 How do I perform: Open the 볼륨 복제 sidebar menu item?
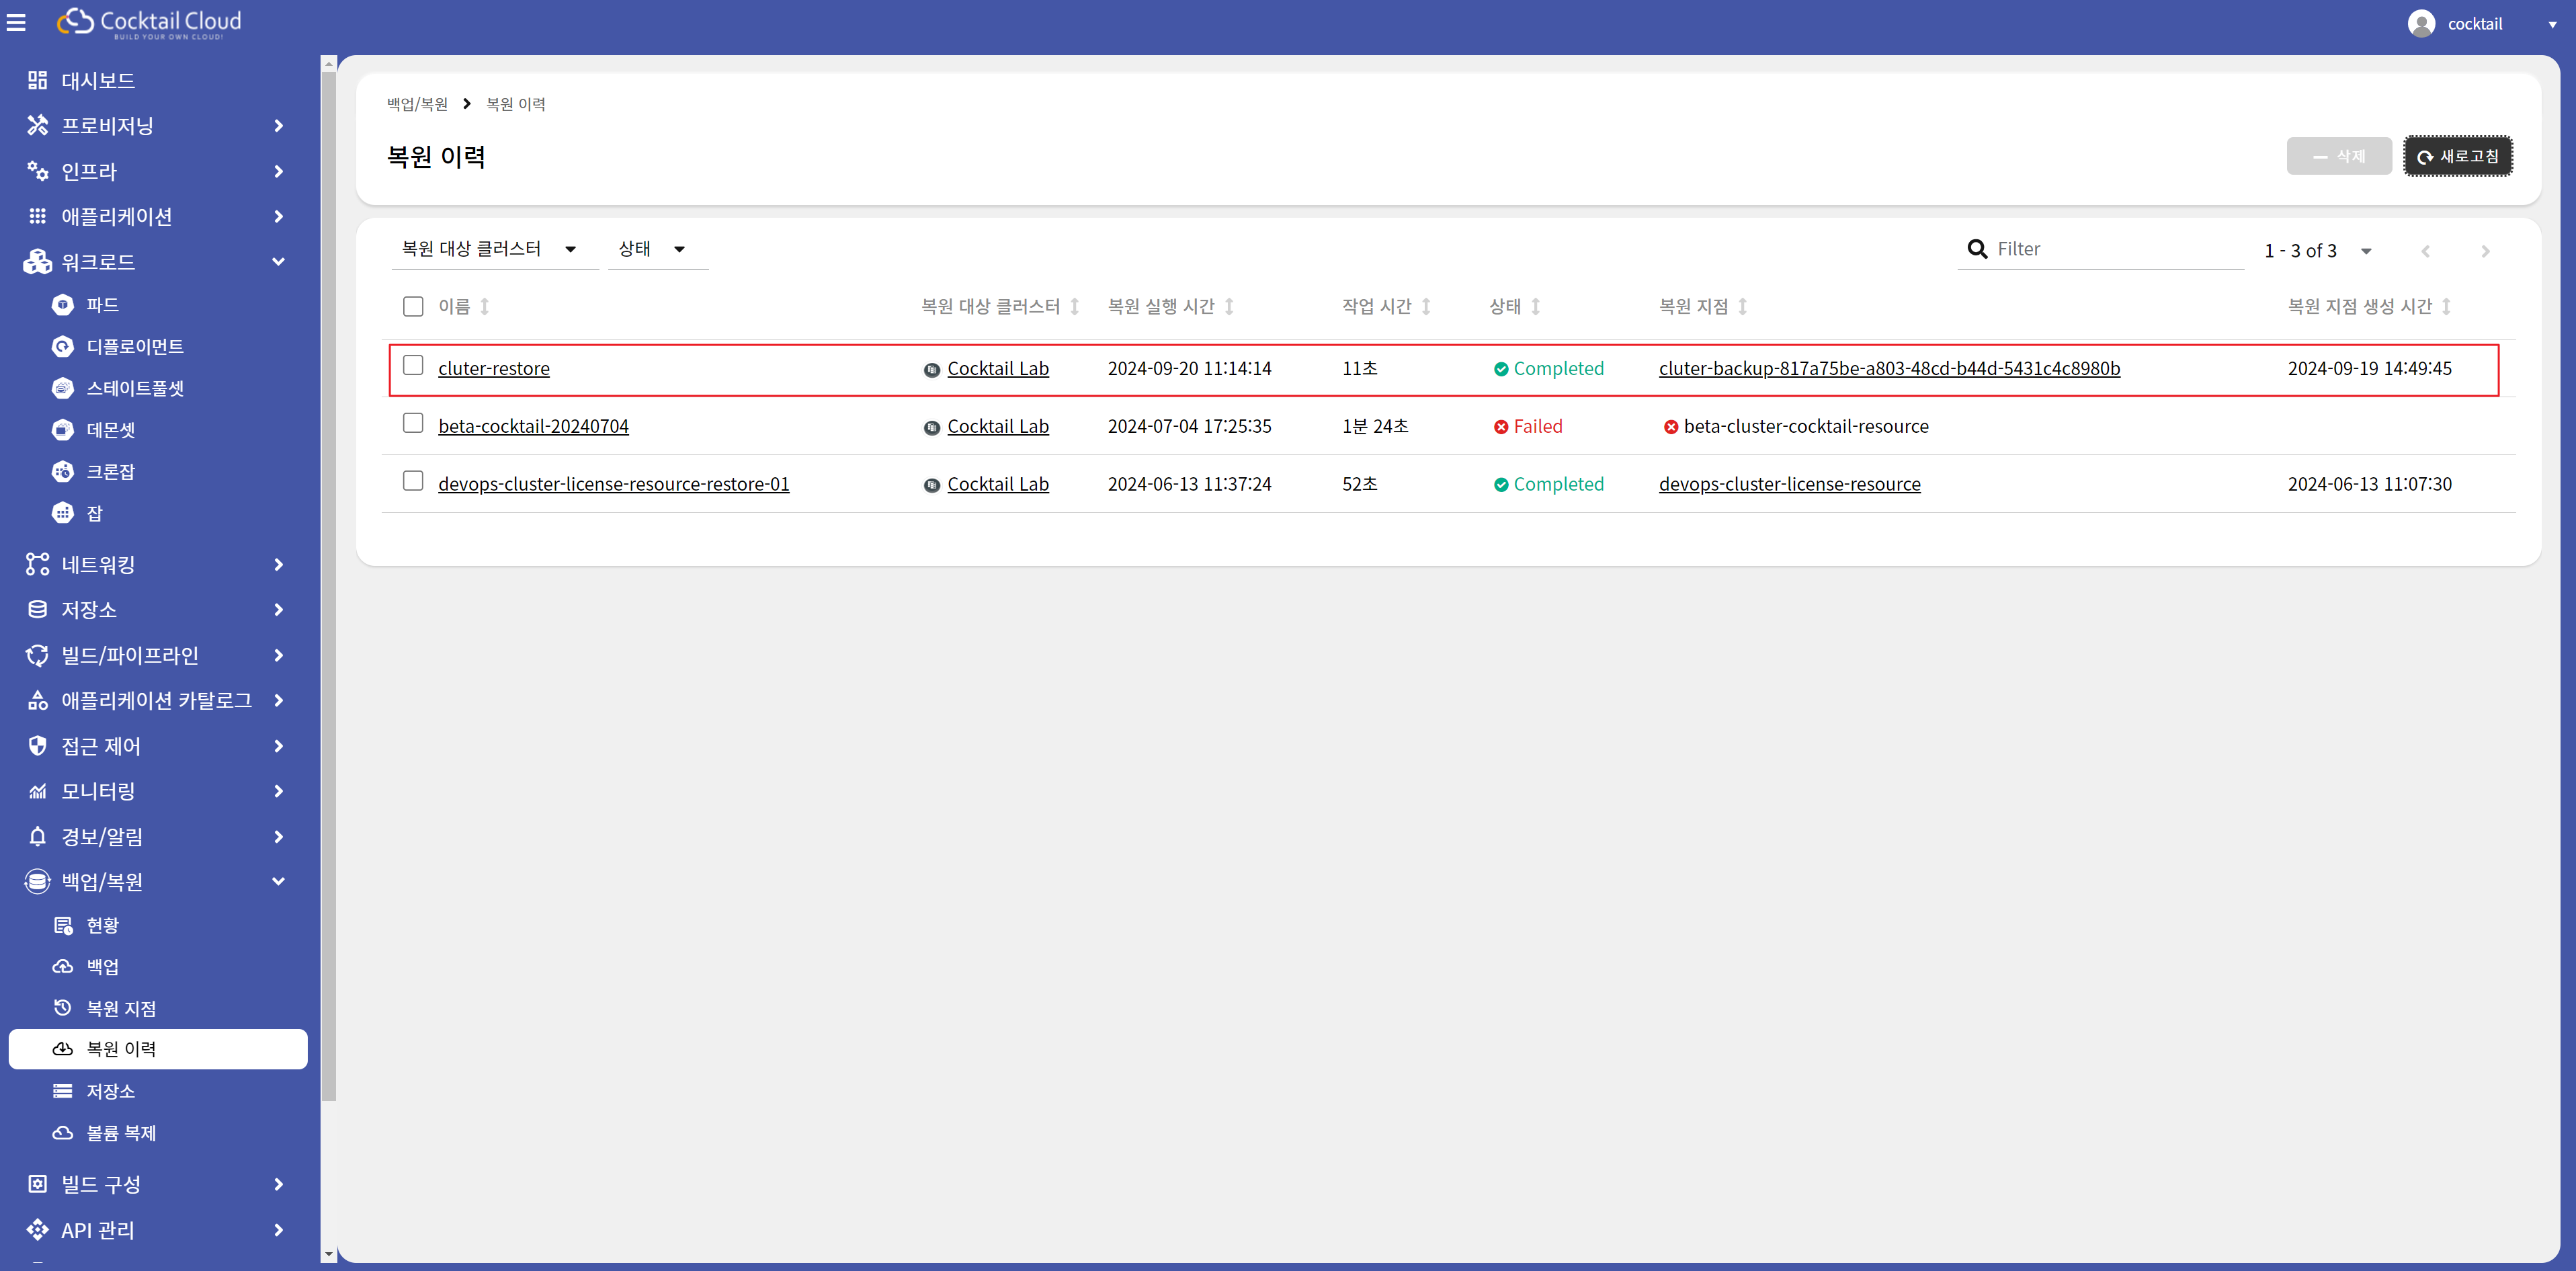click(x=121, y=1132)
